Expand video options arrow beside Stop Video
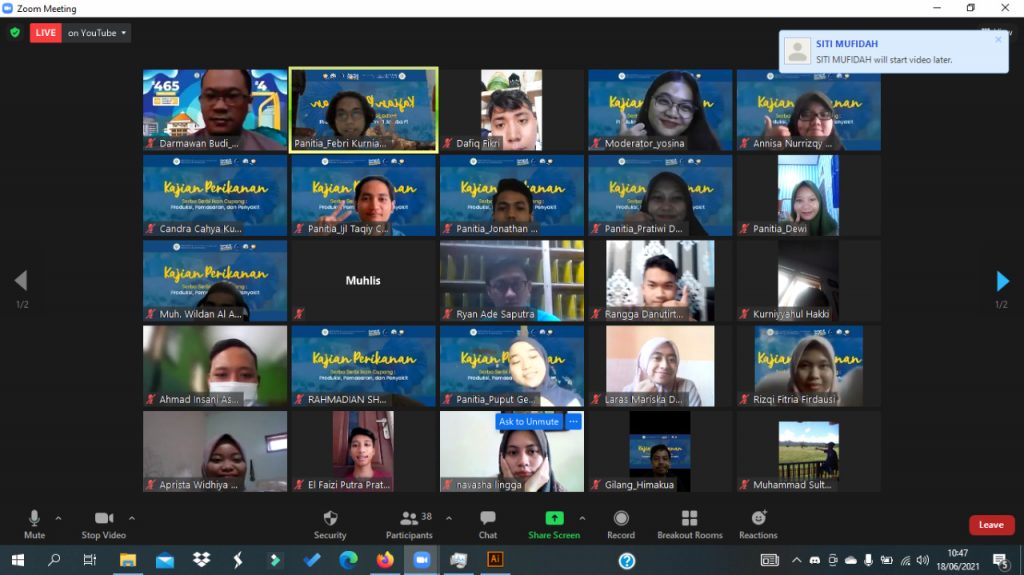 pos(132,518)
